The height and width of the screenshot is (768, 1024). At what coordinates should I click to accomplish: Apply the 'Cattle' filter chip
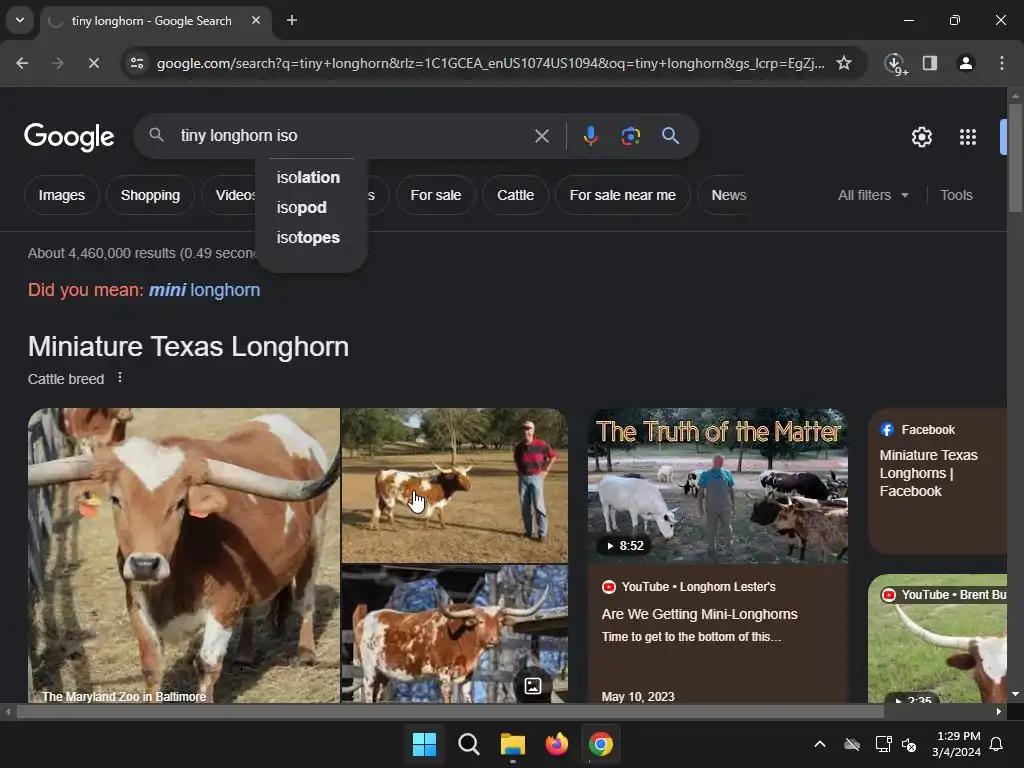[515, 195]
